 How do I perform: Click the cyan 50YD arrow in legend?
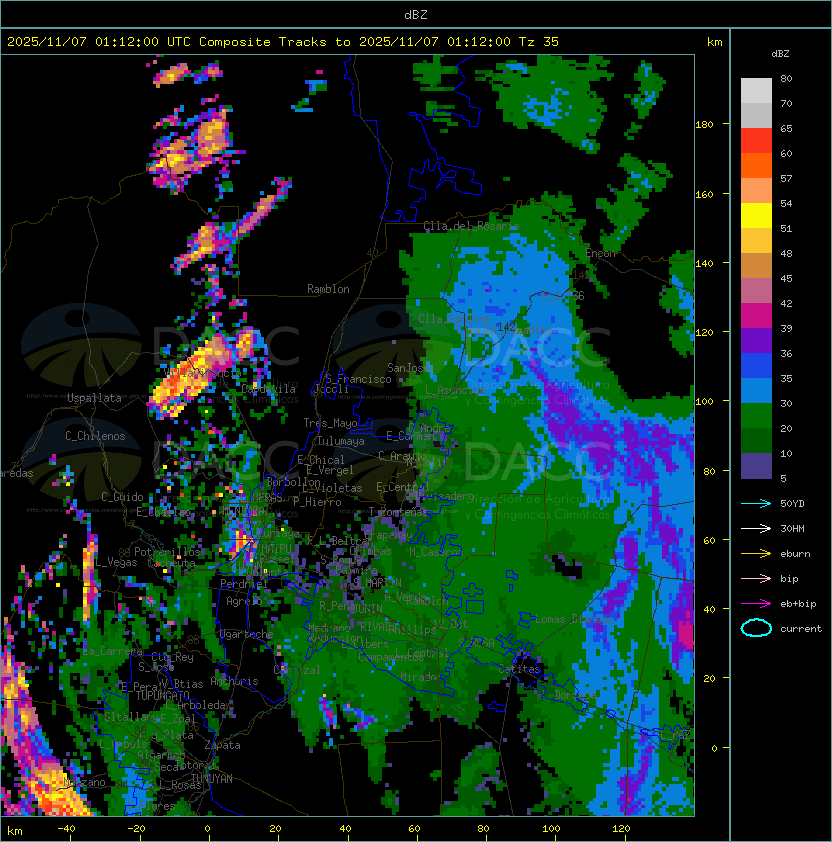756,504
